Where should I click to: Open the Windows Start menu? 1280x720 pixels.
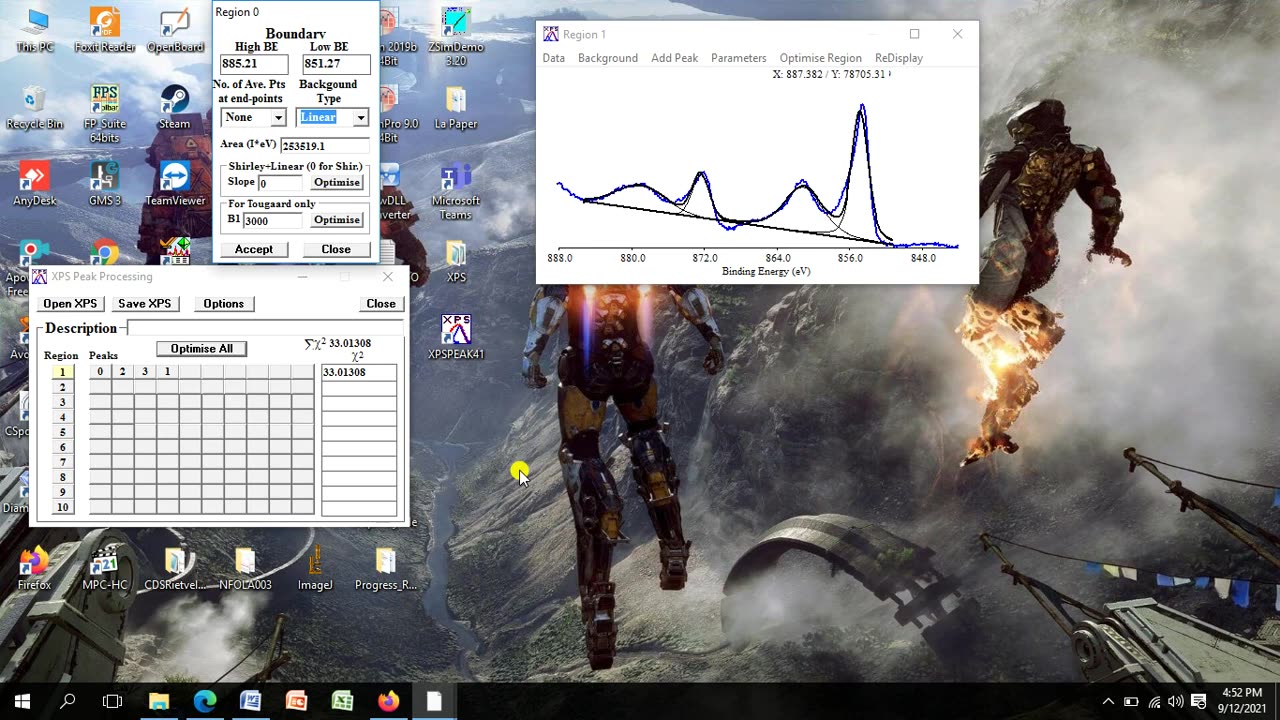[22, 702]
